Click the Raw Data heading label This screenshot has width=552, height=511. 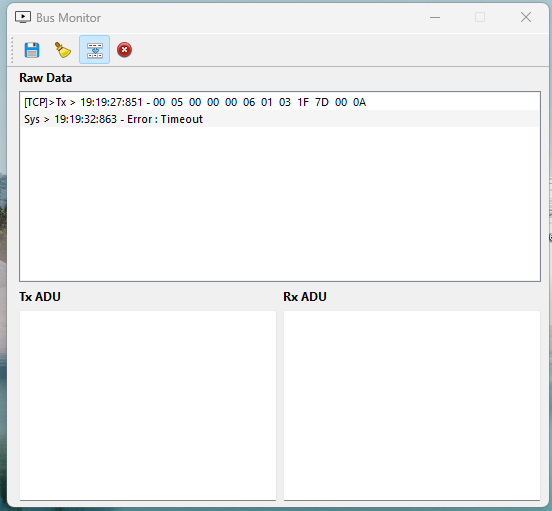pos(45,78)
